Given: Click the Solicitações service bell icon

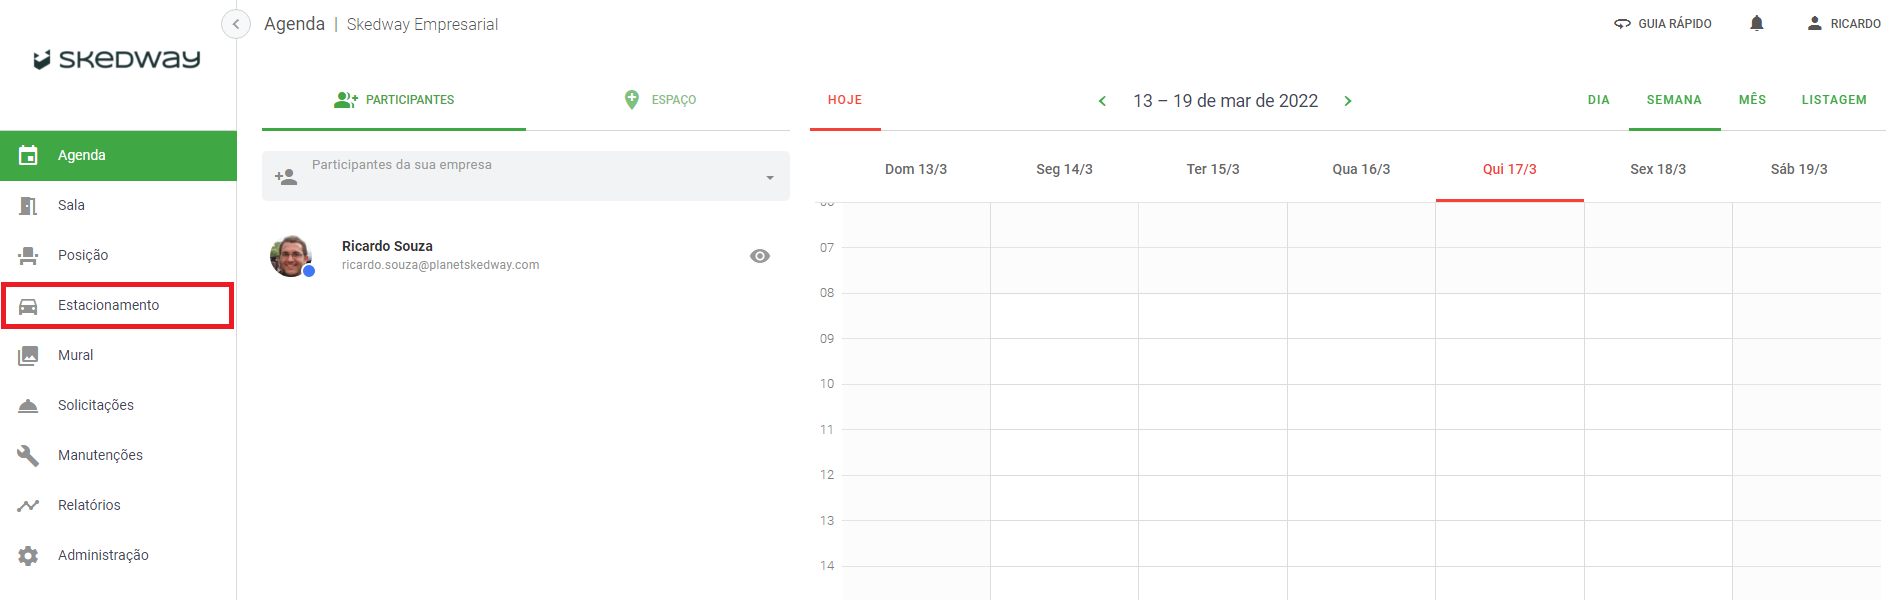Looking at the screenshot, I should pyautogui.click(x=28, y=406).
